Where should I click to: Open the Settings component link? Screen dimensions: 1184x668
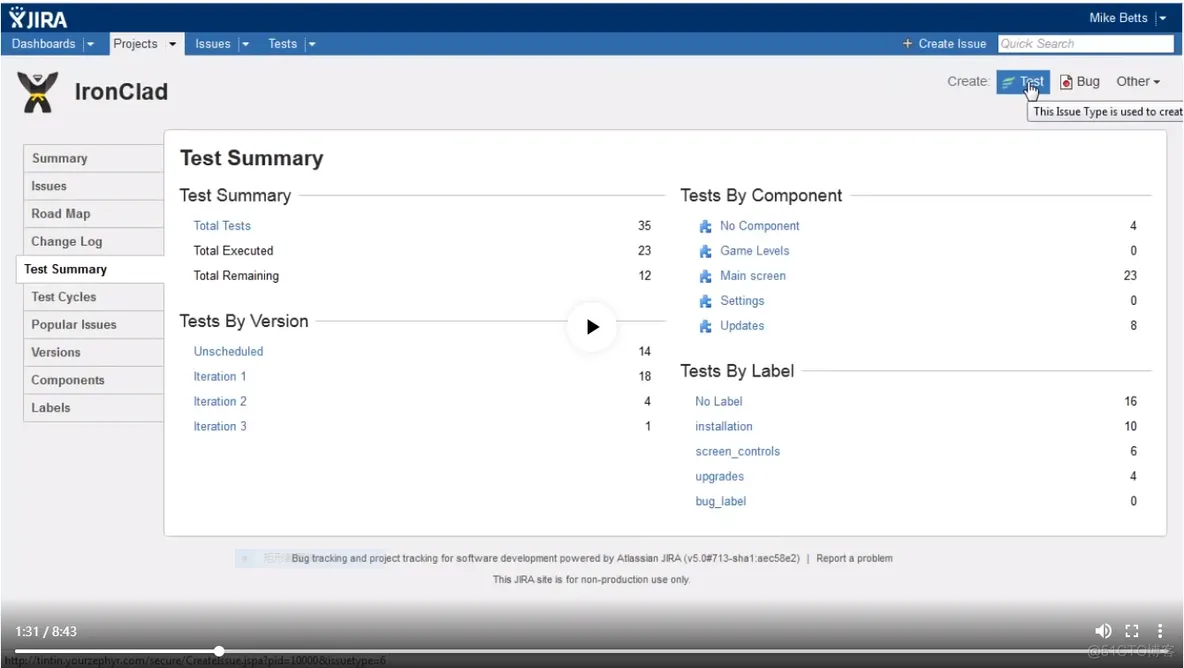click(742, 300)
